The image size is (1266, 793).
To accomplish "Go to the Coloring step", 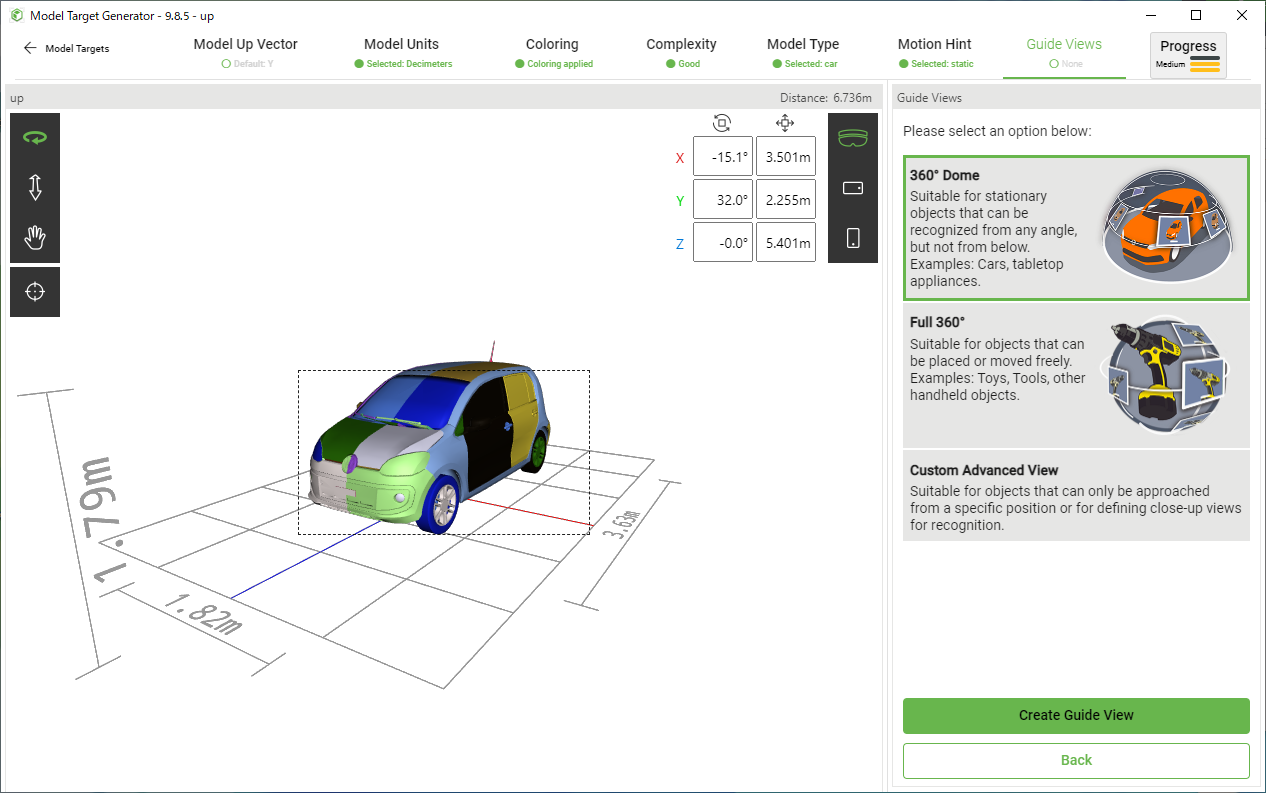I will [x=552, y=52].
